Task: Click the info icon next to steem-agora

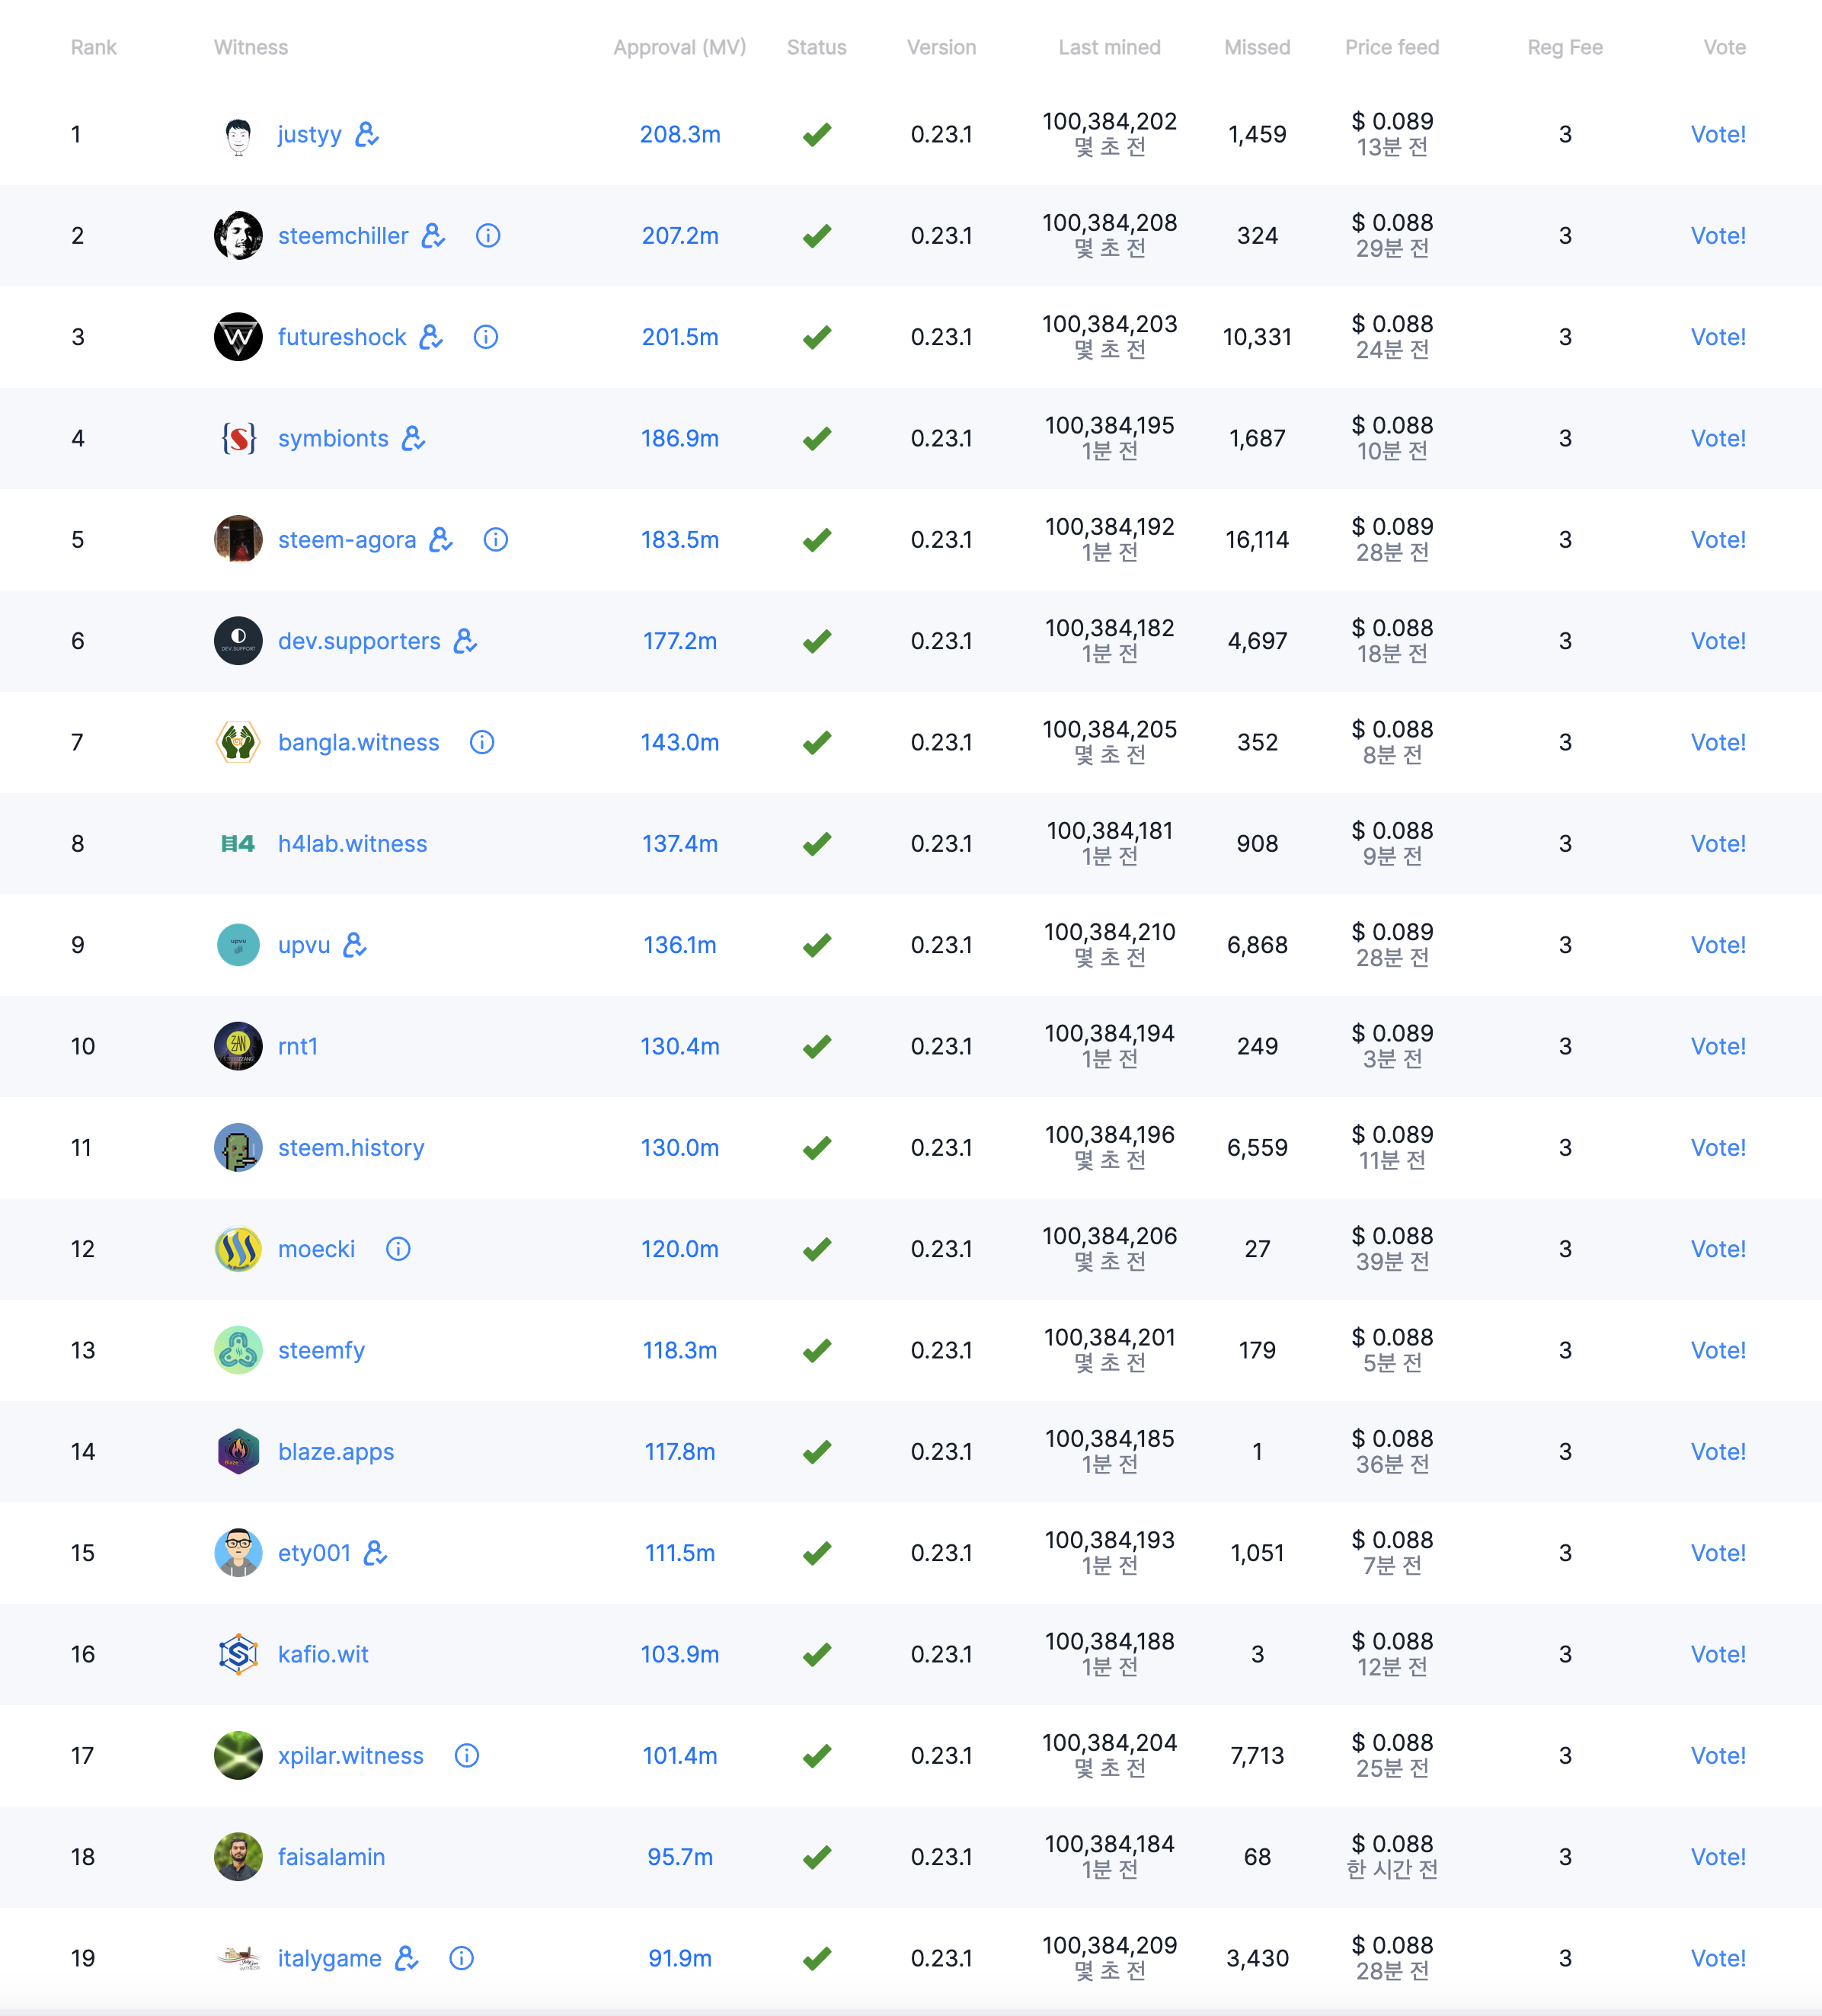Action: (x=496, y=540)
